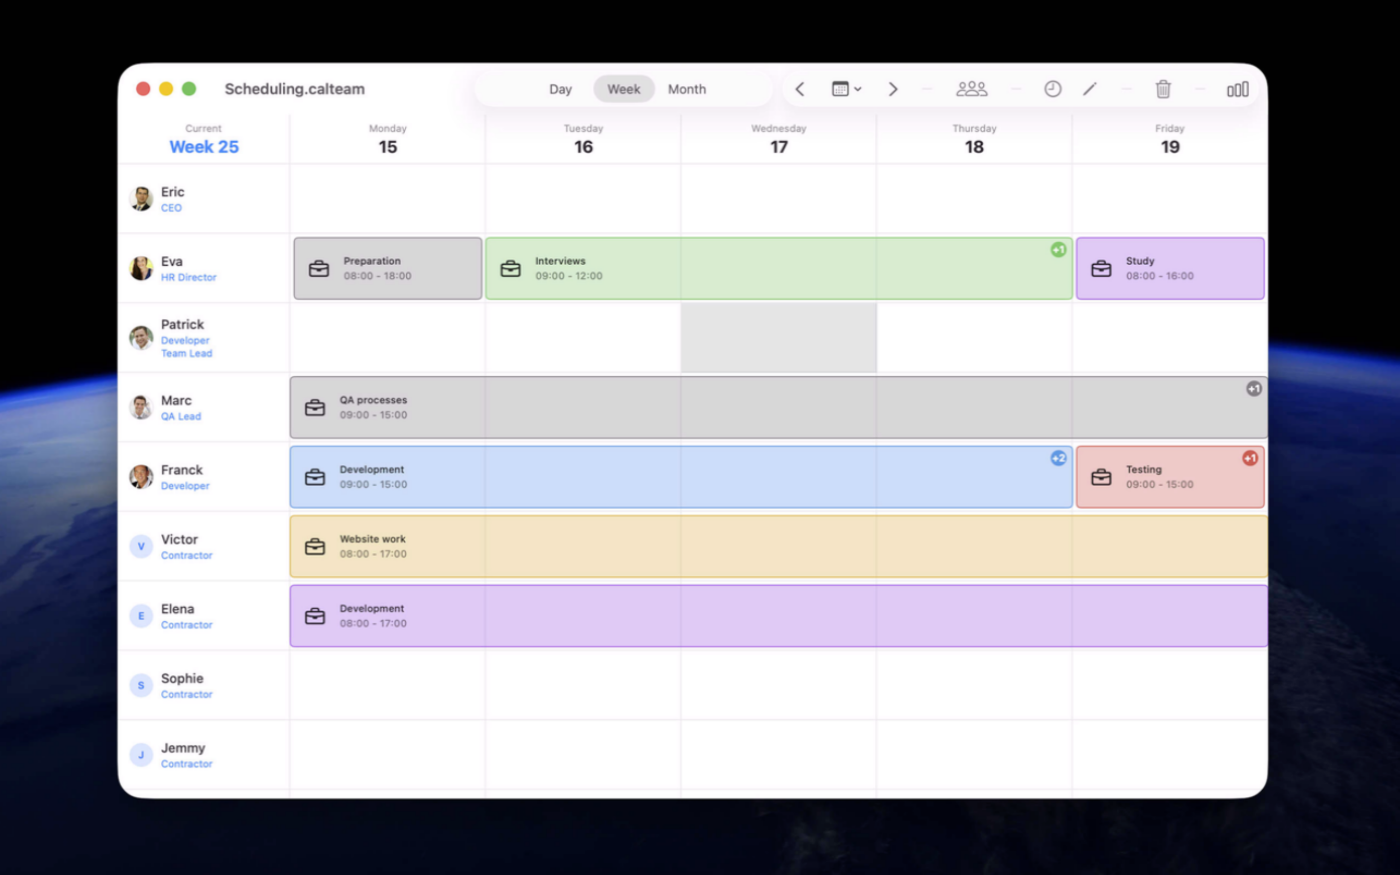Open Franck's Development event
The image size is (1400, 875).
click(x=681, y=477)
